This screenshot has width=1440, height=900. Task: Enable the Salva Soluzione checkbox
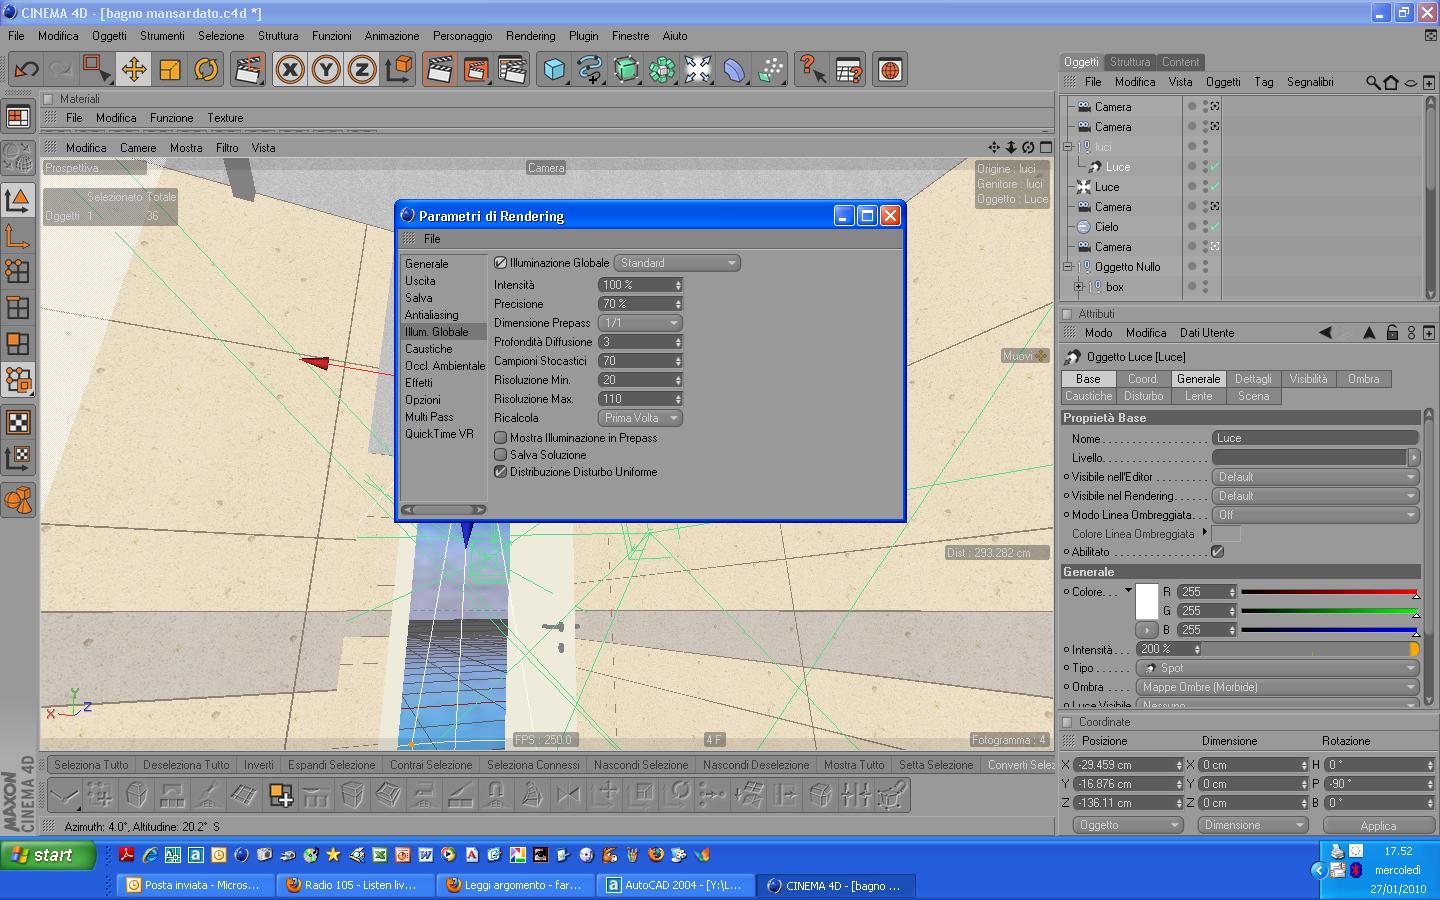click(501, 455)
